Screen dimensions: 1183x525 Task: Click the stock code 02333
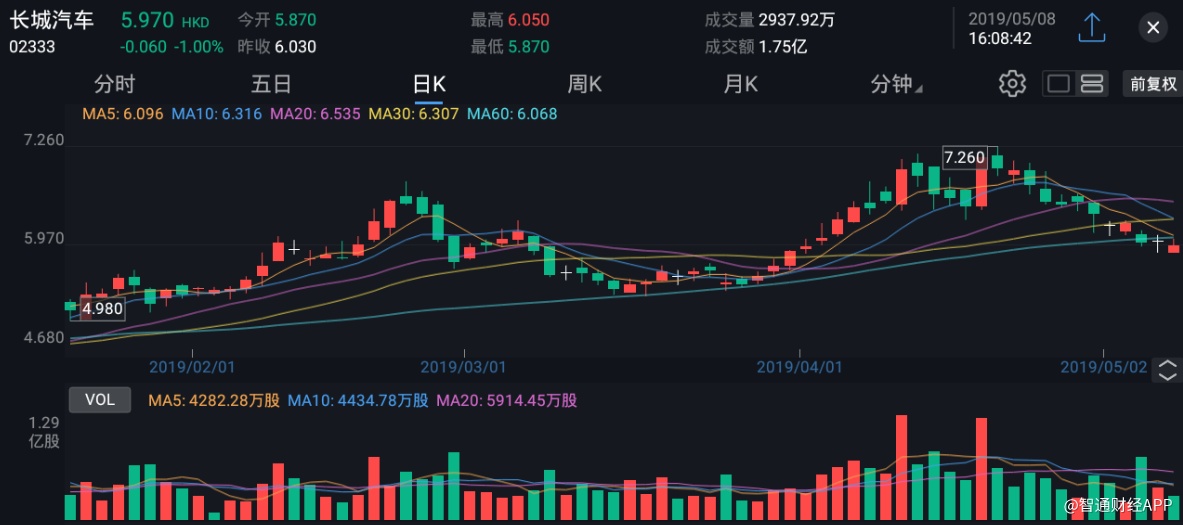click(x=32, y=48)
